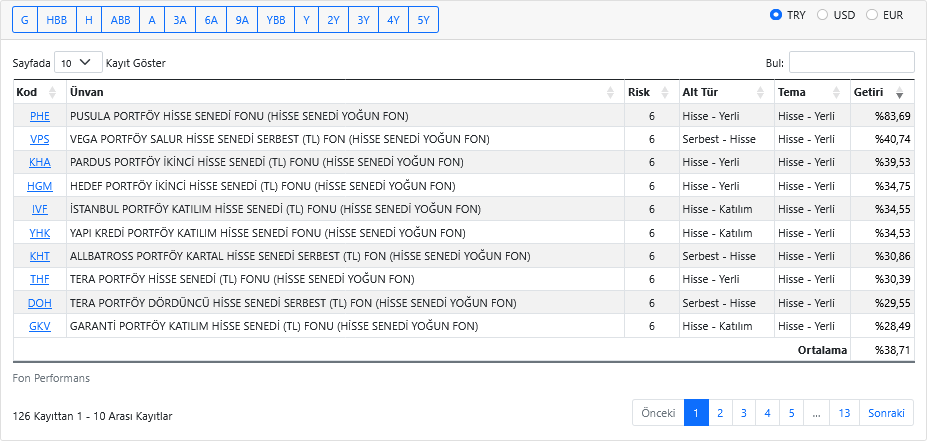Open the YHK fund link
The height and width of the screenshot is (441, 927).
pyautogui.click(x=40, y=233)
